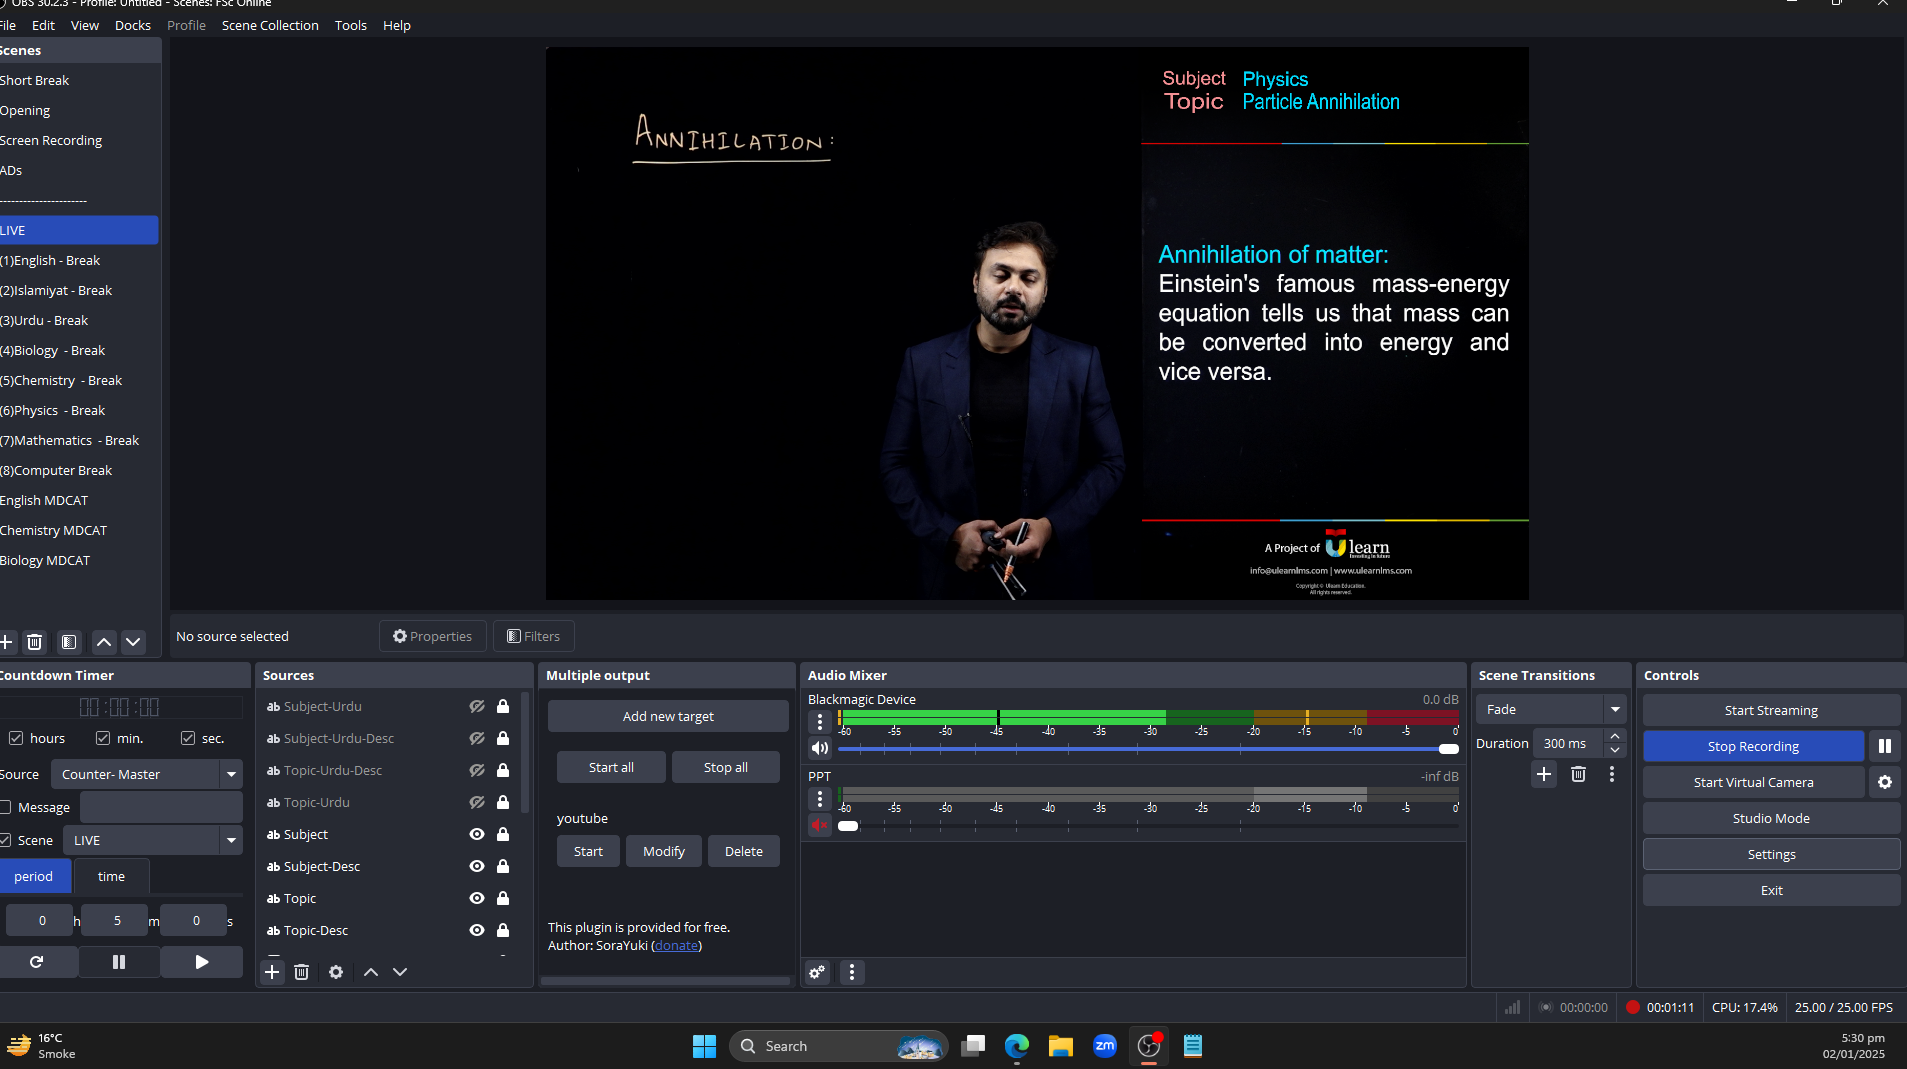Add a new source with plus icon
This screenshot has height=1069, width=1907.
pyautogui.click(x=272, y=972)
